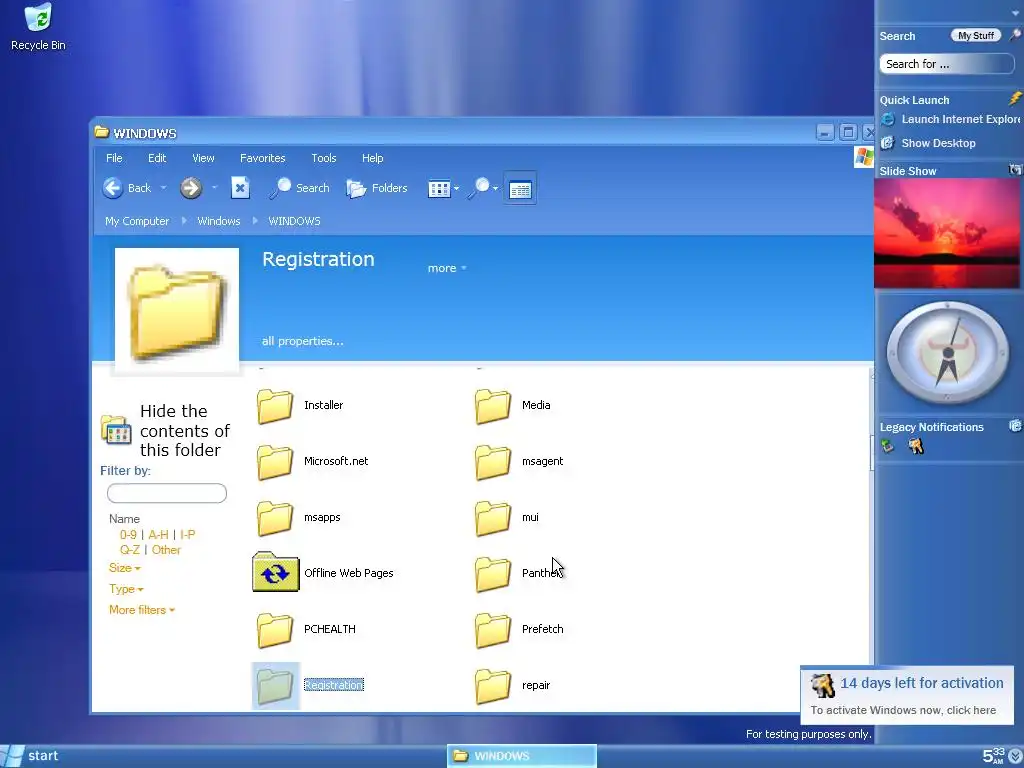Expand the Views dropdown arrow
Viewport: 1024px width, 768px height.
tap(456, 189)
